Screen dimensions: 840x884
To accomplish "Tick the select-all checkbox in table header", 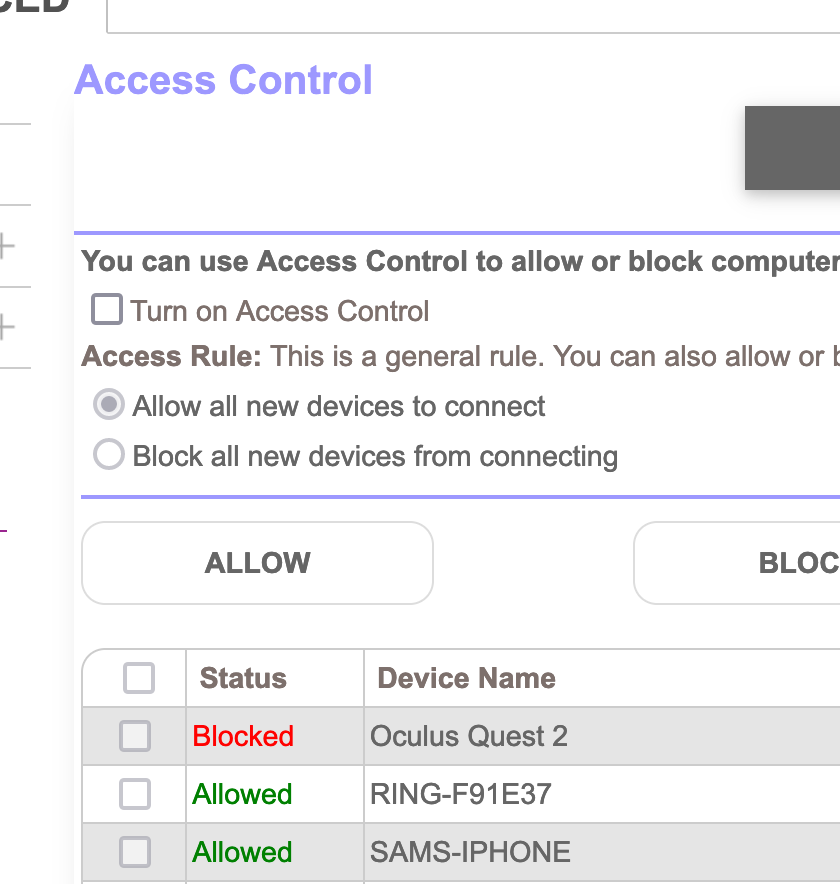I will click(x=138, y=678).
